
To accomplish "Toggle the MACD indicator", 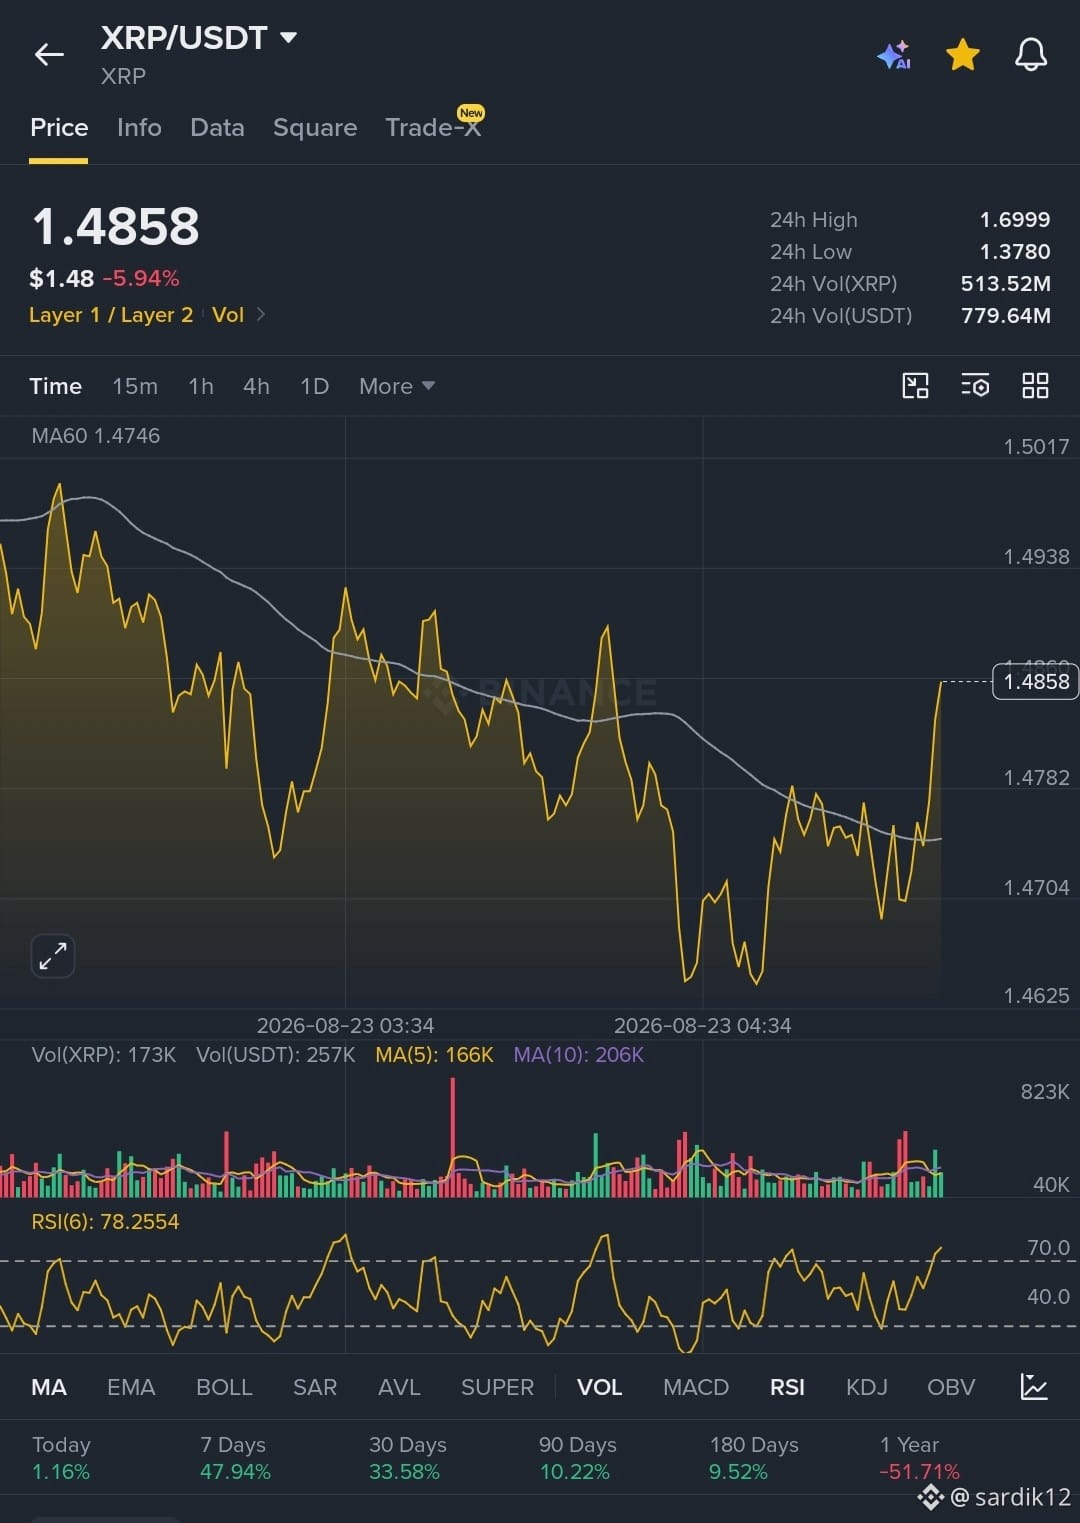I will click(x=696, y=1387).
